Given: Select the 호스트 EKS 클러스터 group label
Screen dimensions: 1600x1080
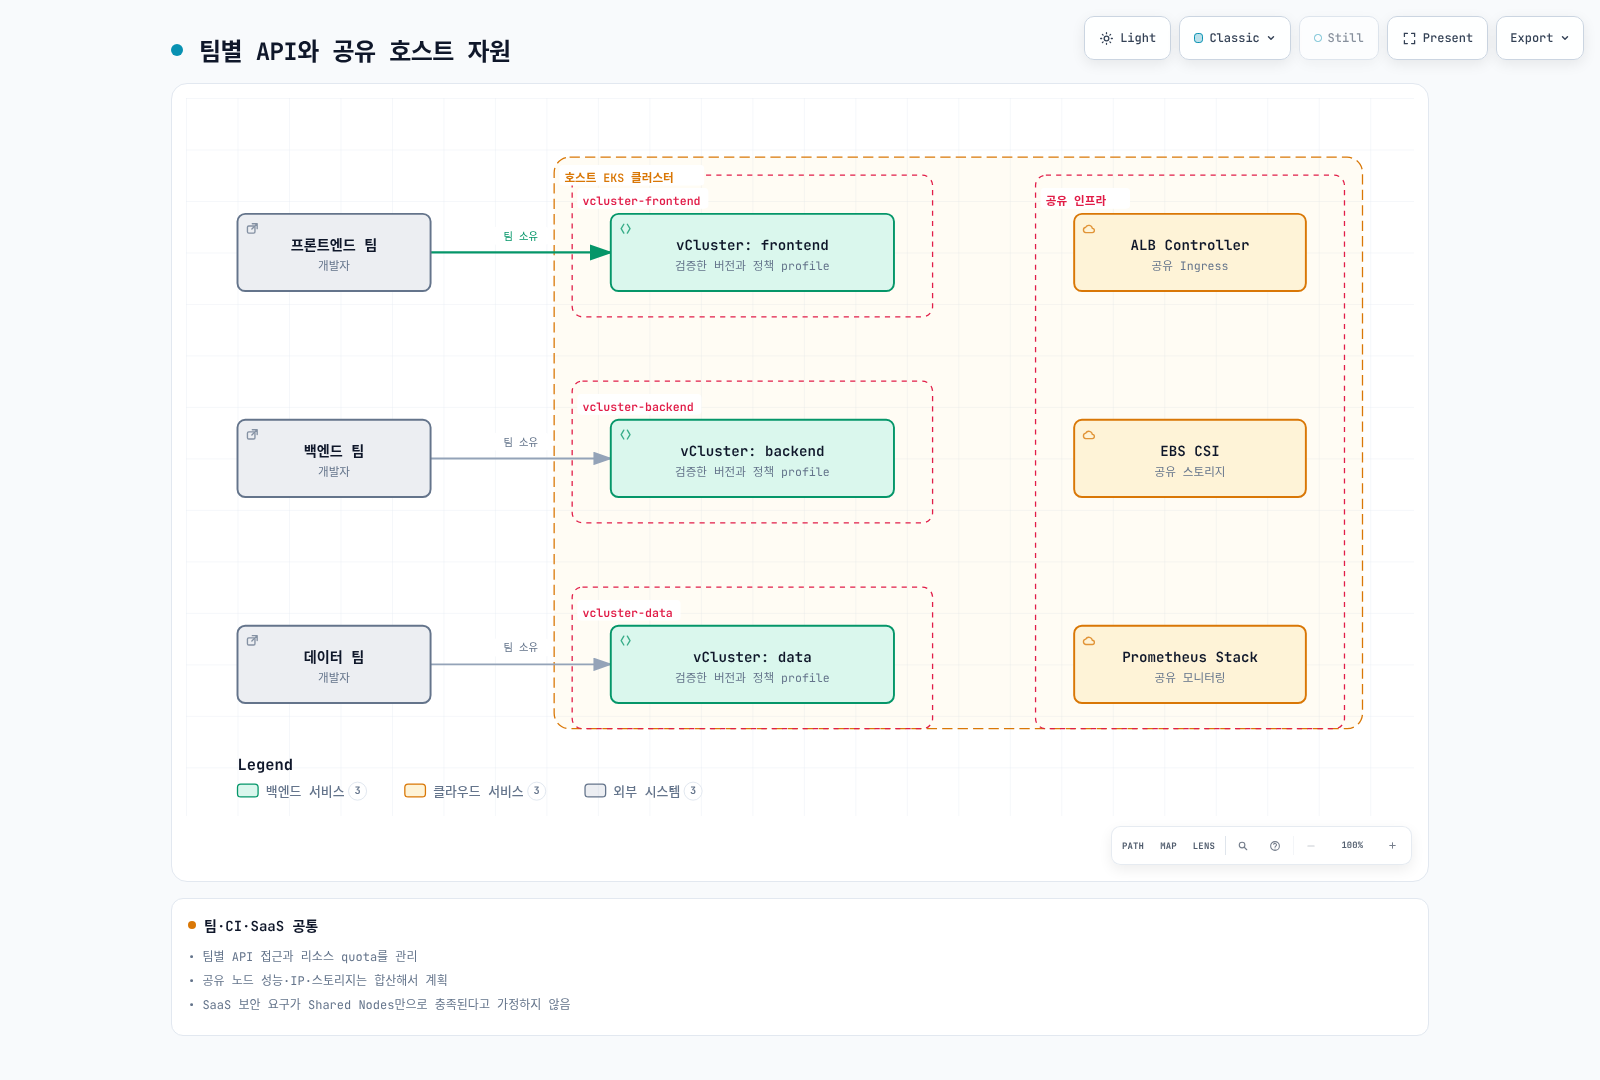Looking at the screenshot, I should (619, 178).
